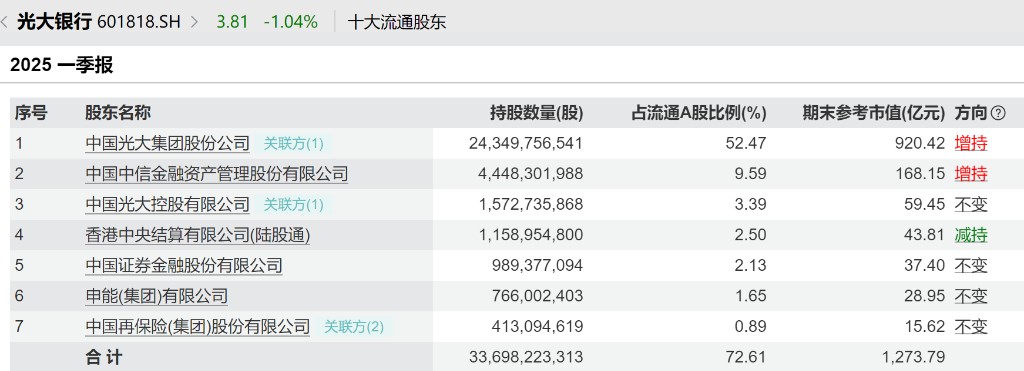Go to previous stock with left chevron

pyautogui.click(x=5, y=22)
